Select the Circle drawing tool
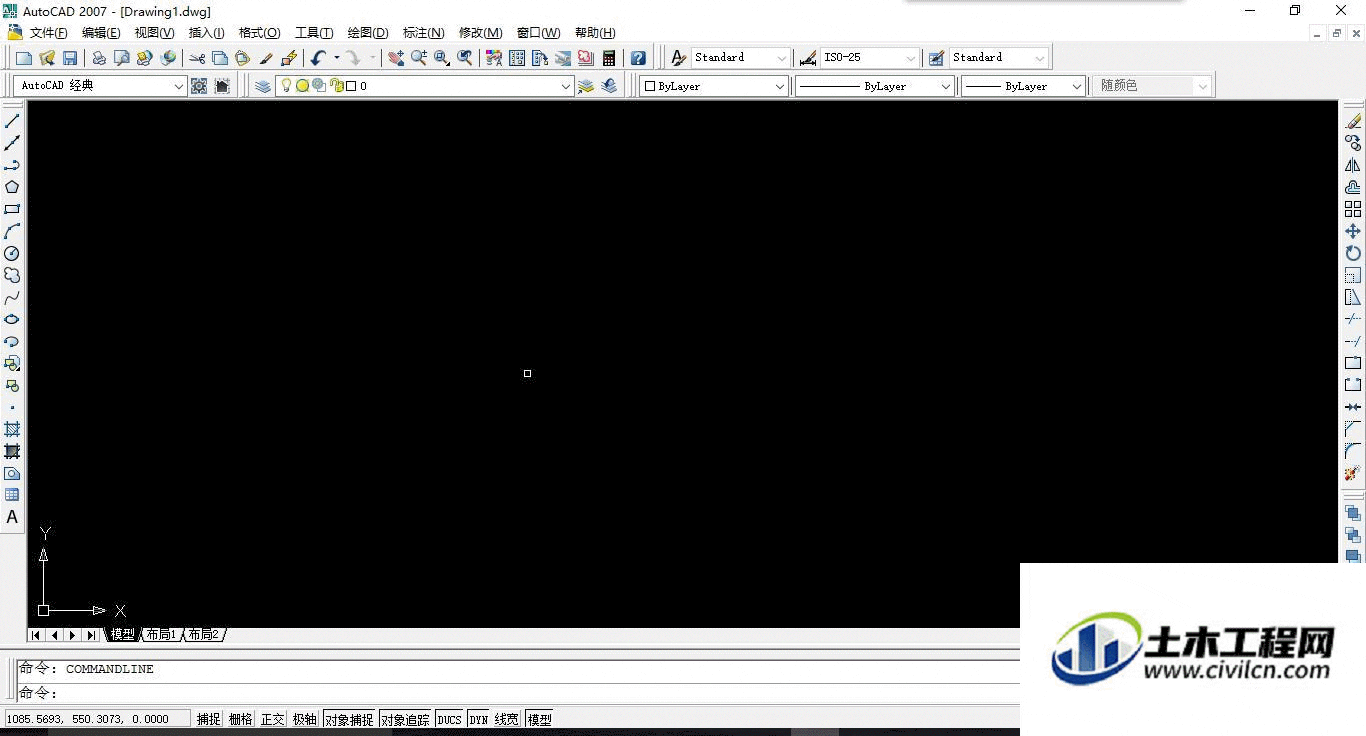This screenshot has height=736, width=1366. pyautogui.click(x=12, y=253)
